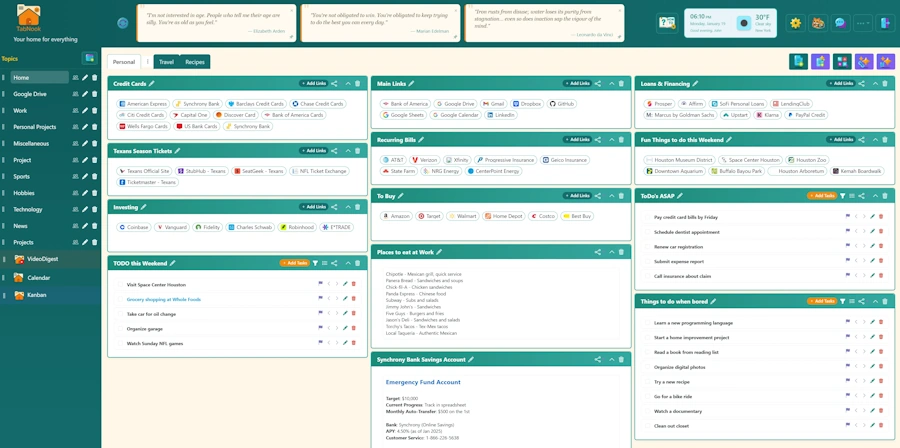Mark Submit expense report complete
The width and height of the screenshot is (900, 448).
648,262
